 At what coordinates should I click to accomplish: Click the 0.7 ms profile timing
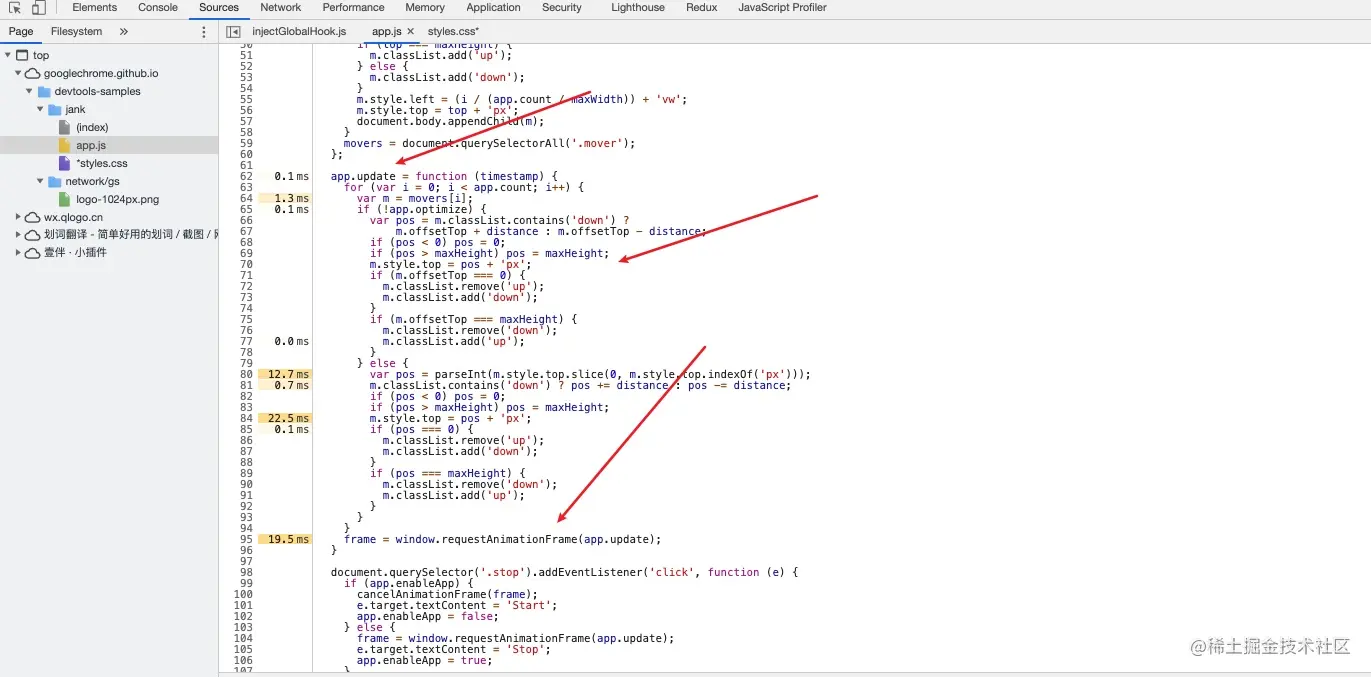(285, 385)
